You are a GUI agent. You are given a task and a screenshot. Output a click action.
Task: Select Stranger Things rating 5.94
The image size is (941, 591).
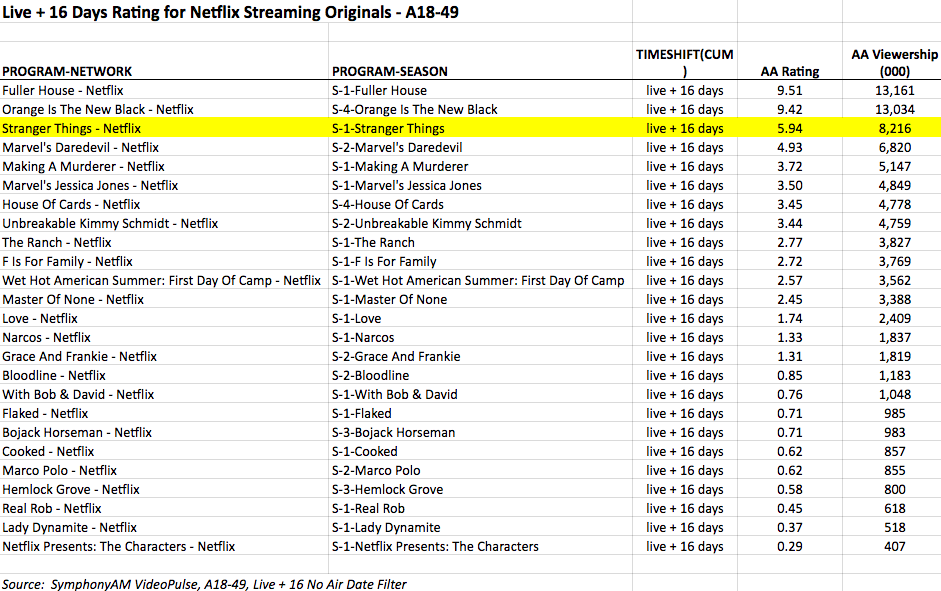pos(790,128)
